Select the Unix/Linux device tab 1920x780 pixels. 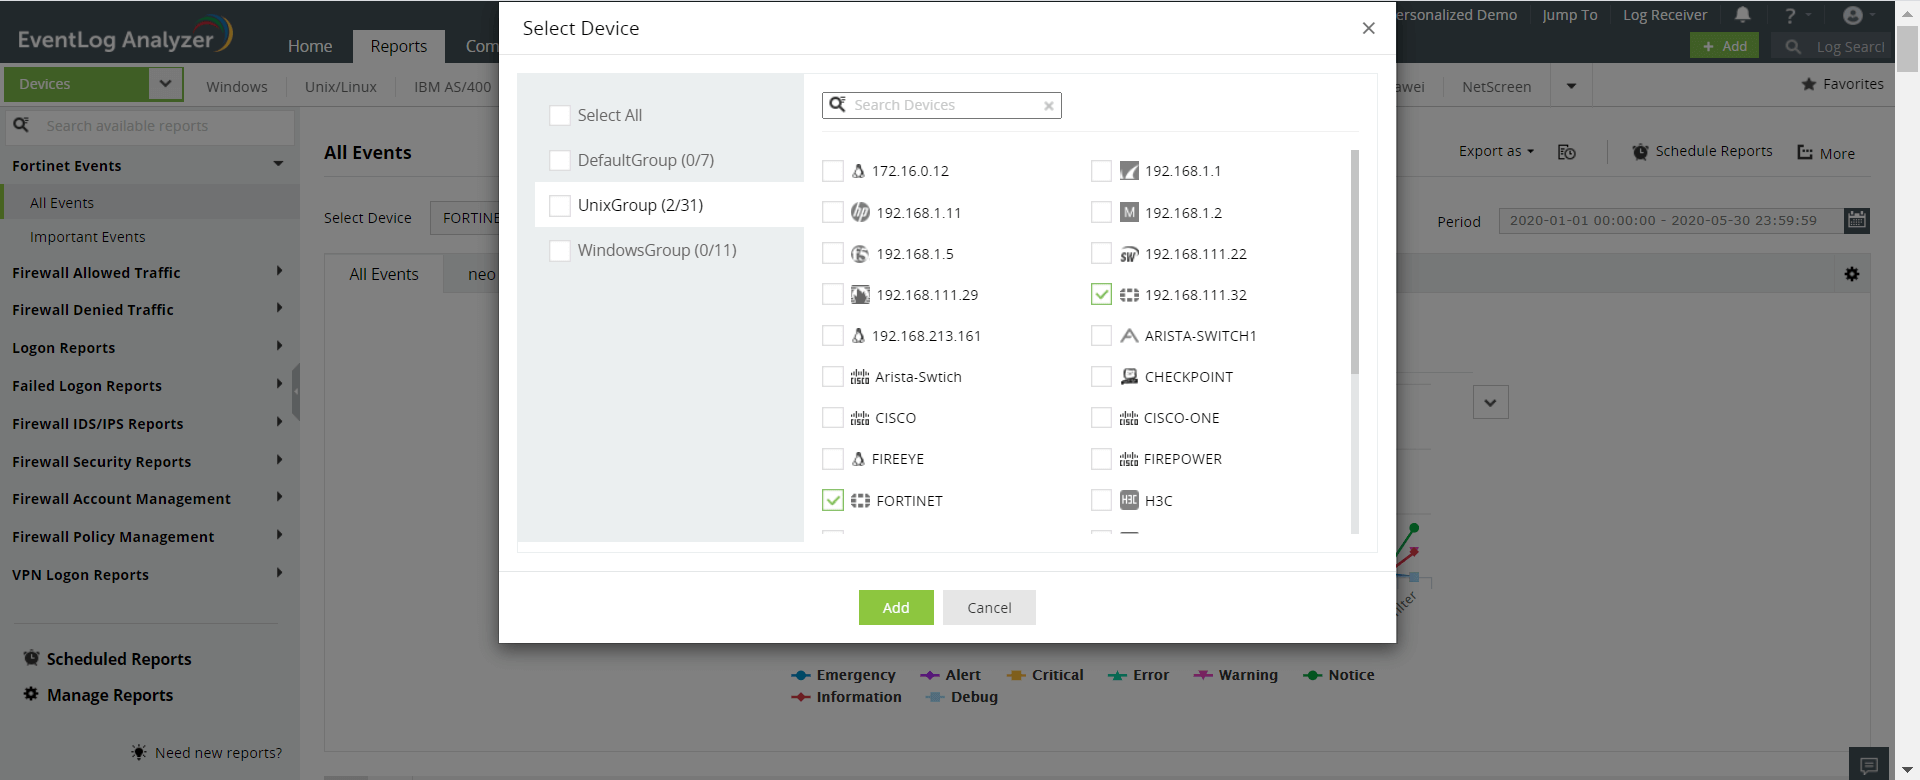click(341, 87)
